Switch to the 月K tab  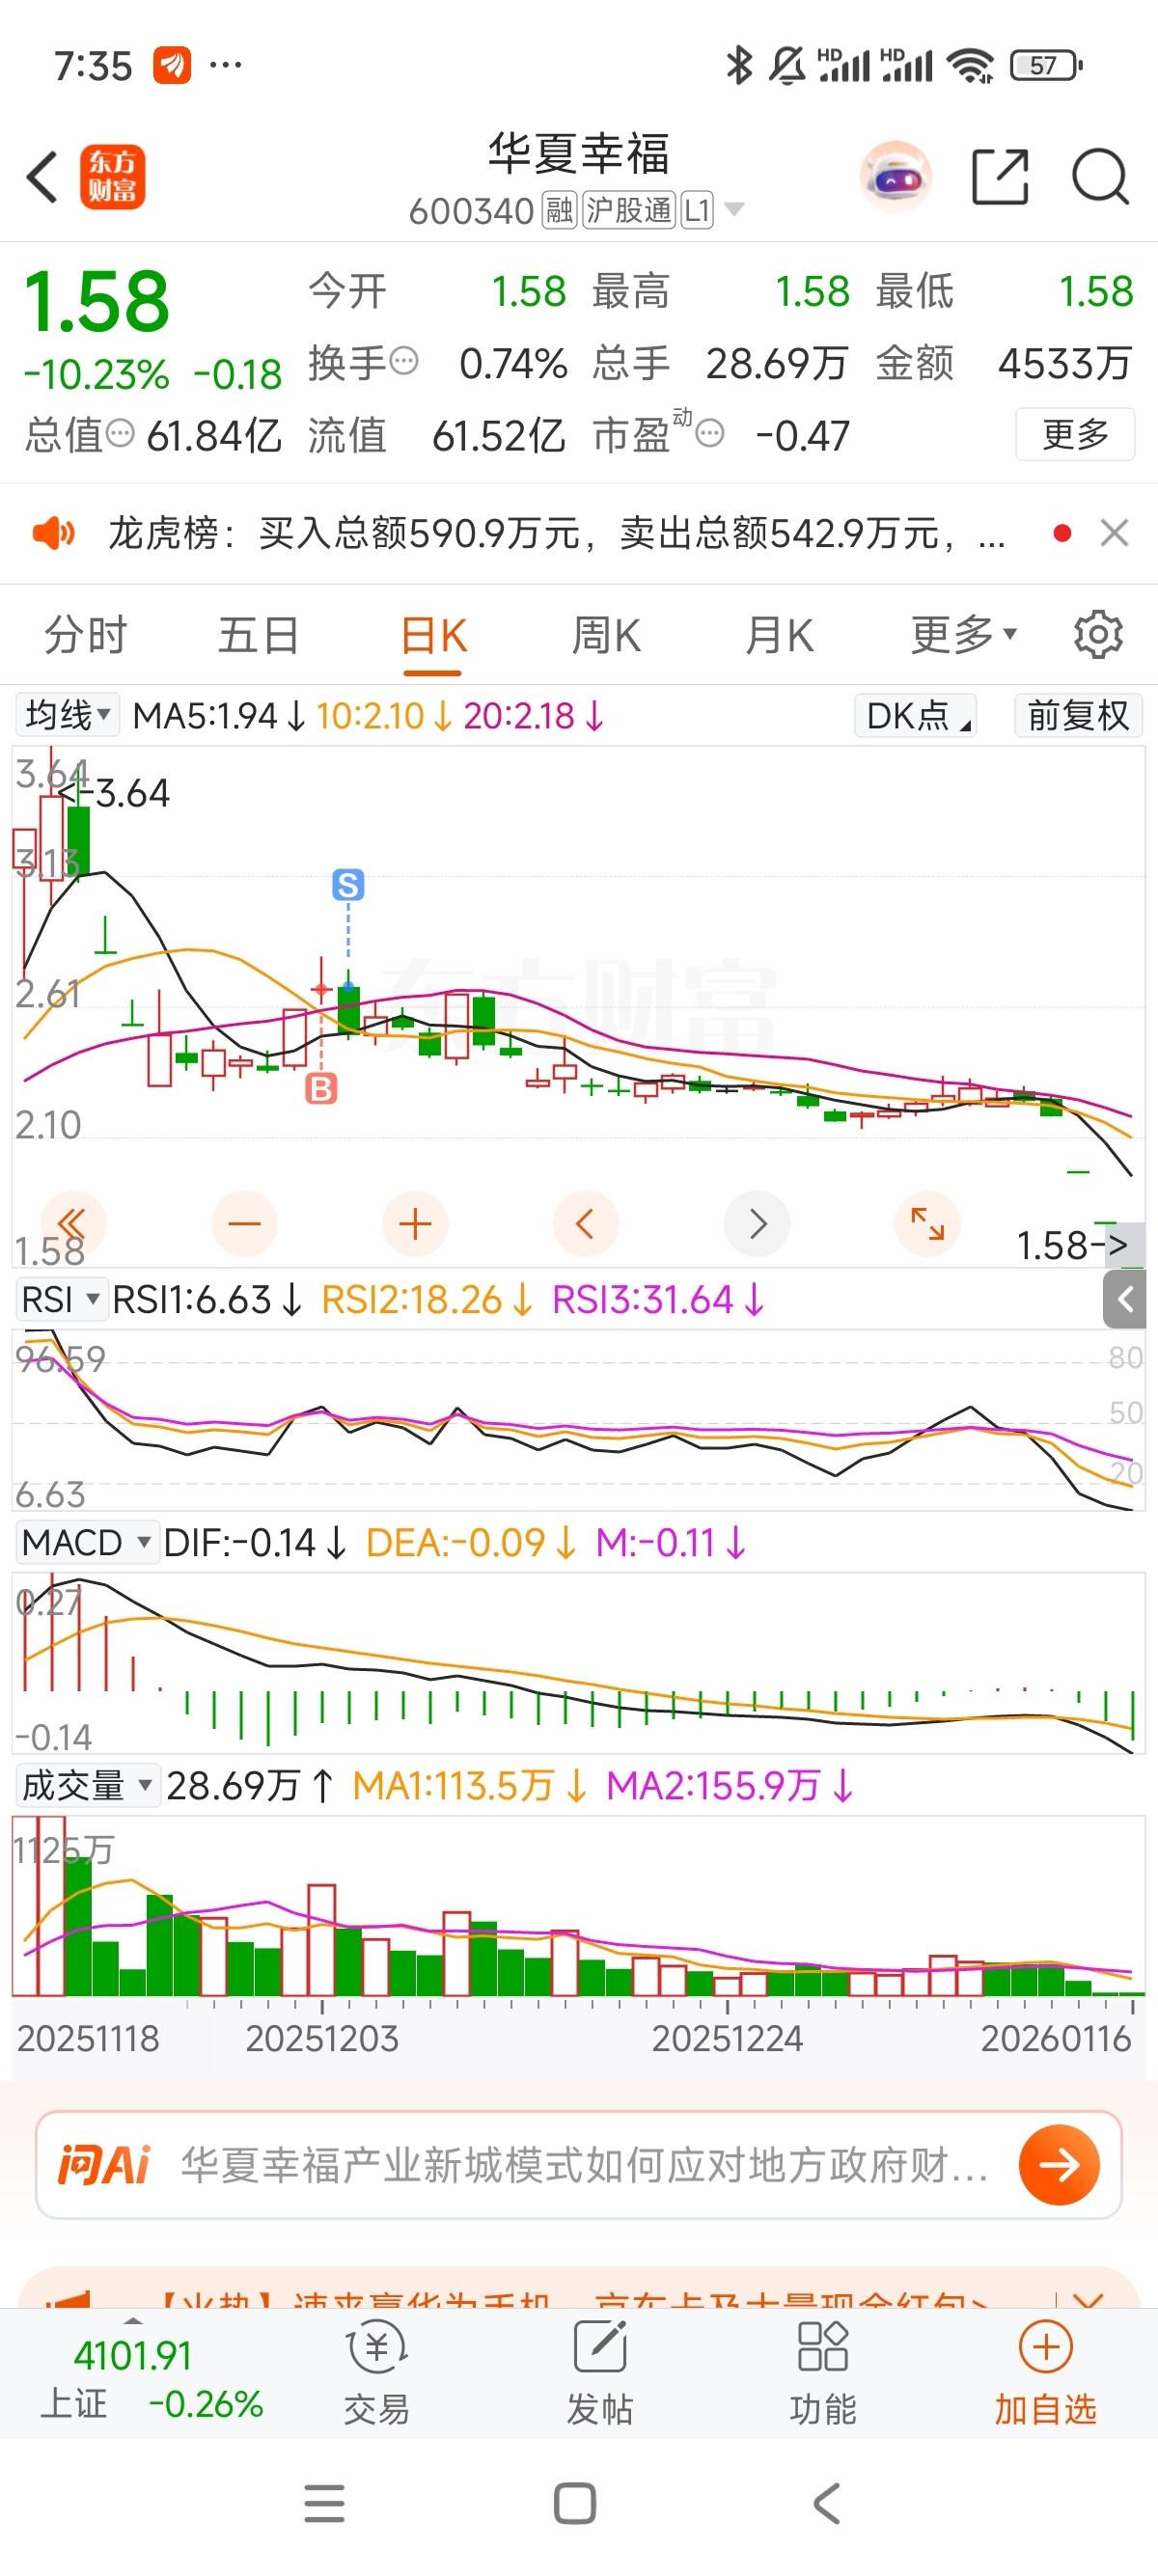[780, 635]
